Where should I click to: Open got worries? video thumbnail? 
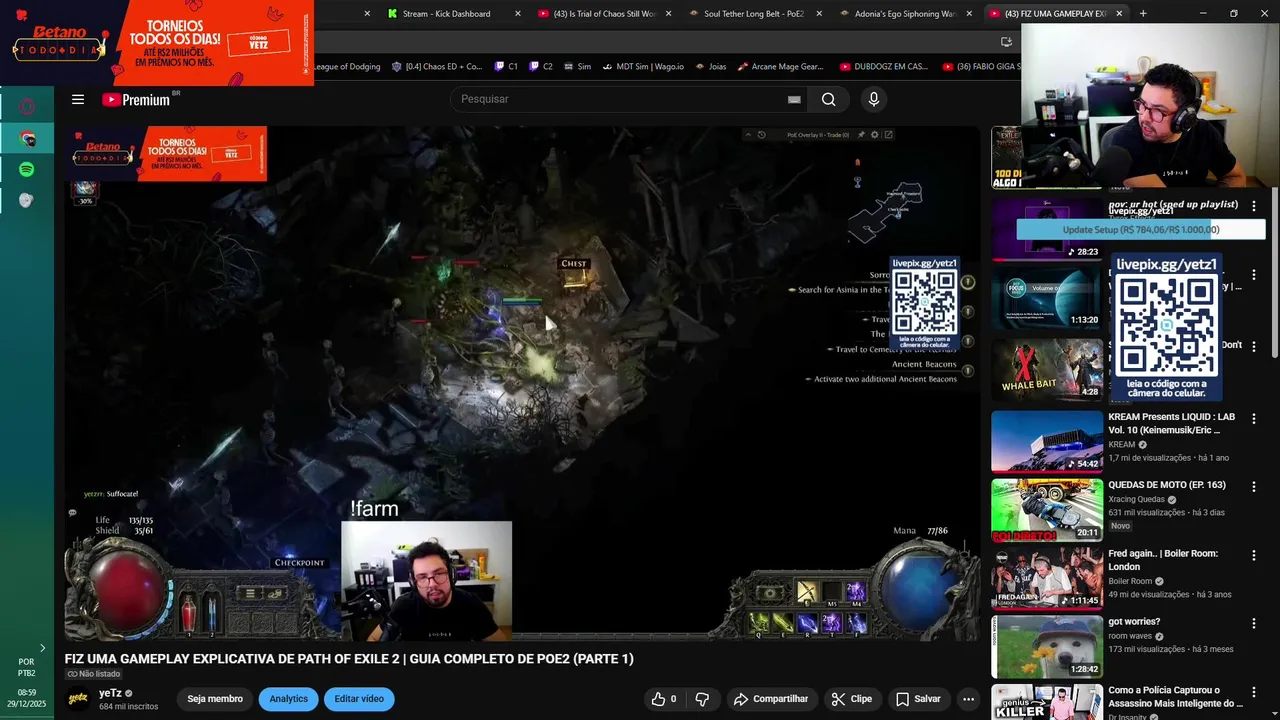(1047, 646)
